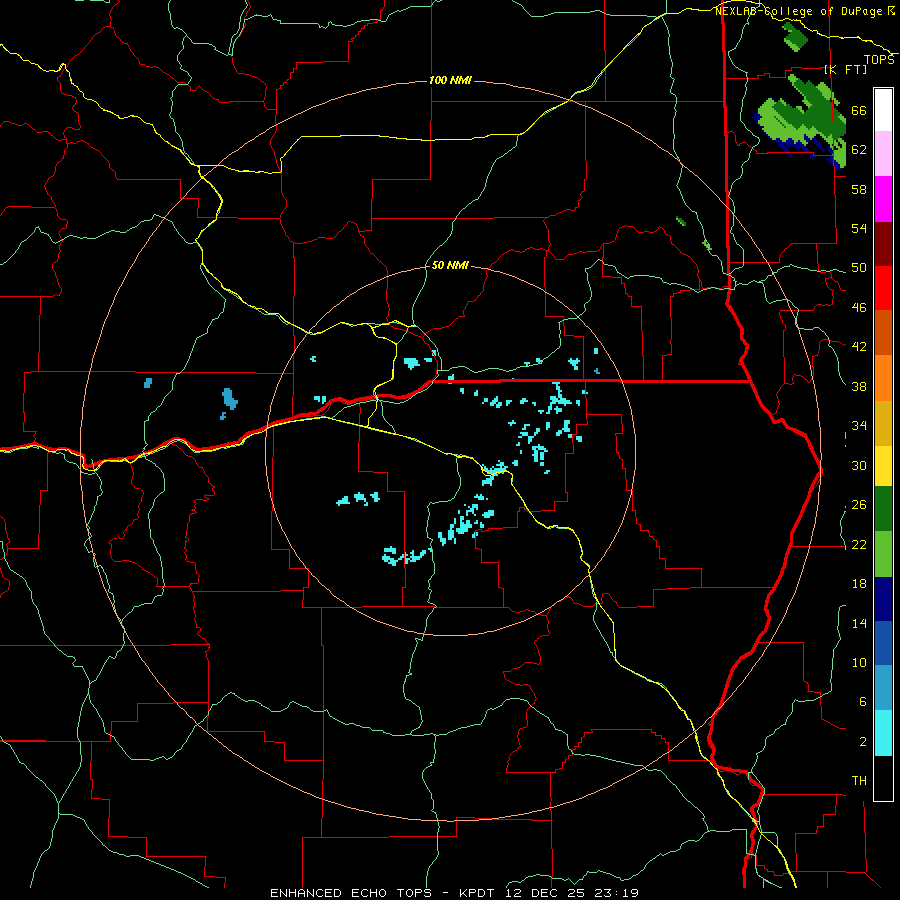900x900 pixels.
Task: Click the "23:19" time stamp
Action: click(617, 893)
